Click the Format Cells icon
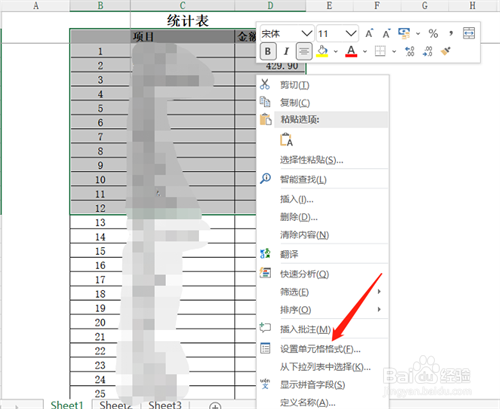 [x=265, y=348]
